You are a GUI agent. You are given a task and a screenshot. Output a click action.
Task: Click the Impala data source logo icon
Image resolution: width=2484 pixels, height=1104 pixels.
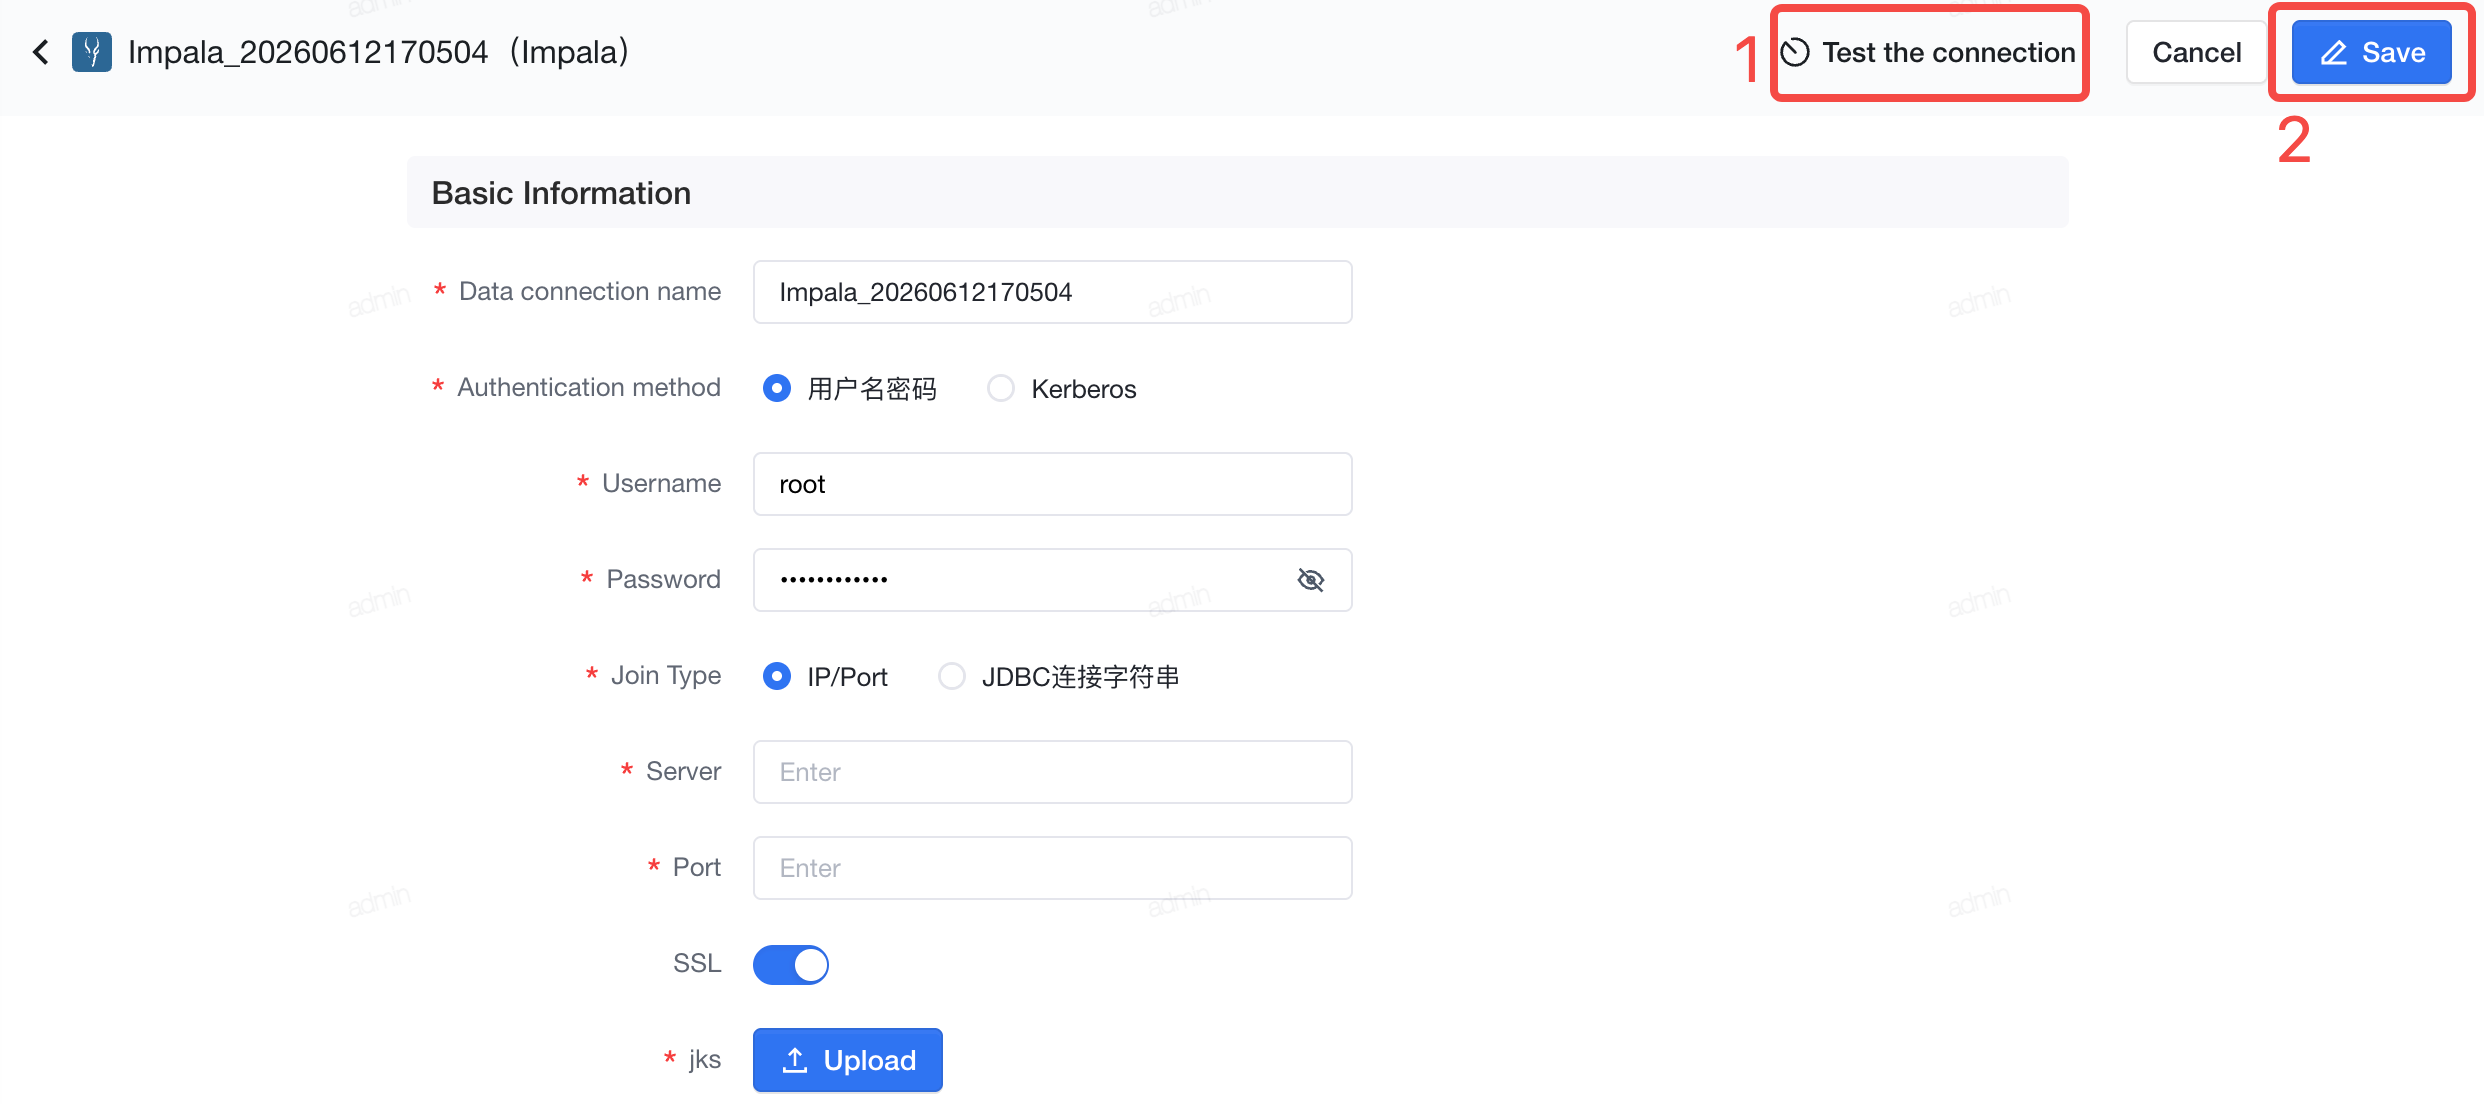(92, 52)
